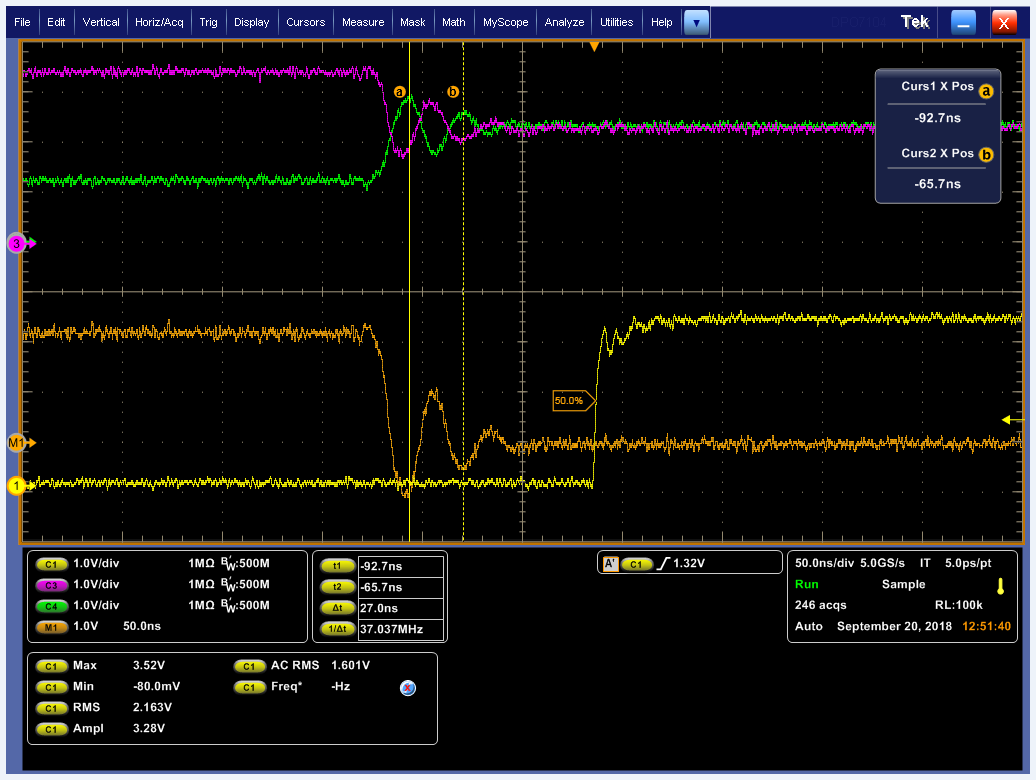Click cursor b marker on waveform
This screenshot has height=780, width=1036.
click(x=453, y=92)
